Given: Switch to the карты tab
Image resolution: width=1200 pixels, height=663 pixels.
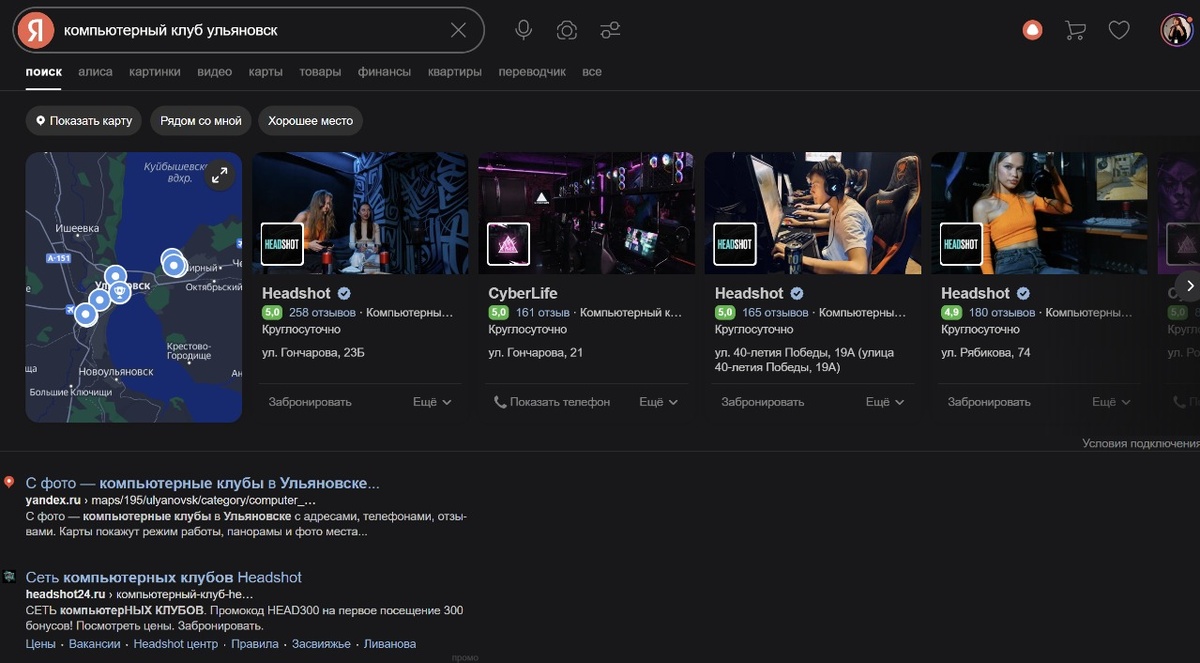Looking at the screenshot, I should (x=265, y=72).
